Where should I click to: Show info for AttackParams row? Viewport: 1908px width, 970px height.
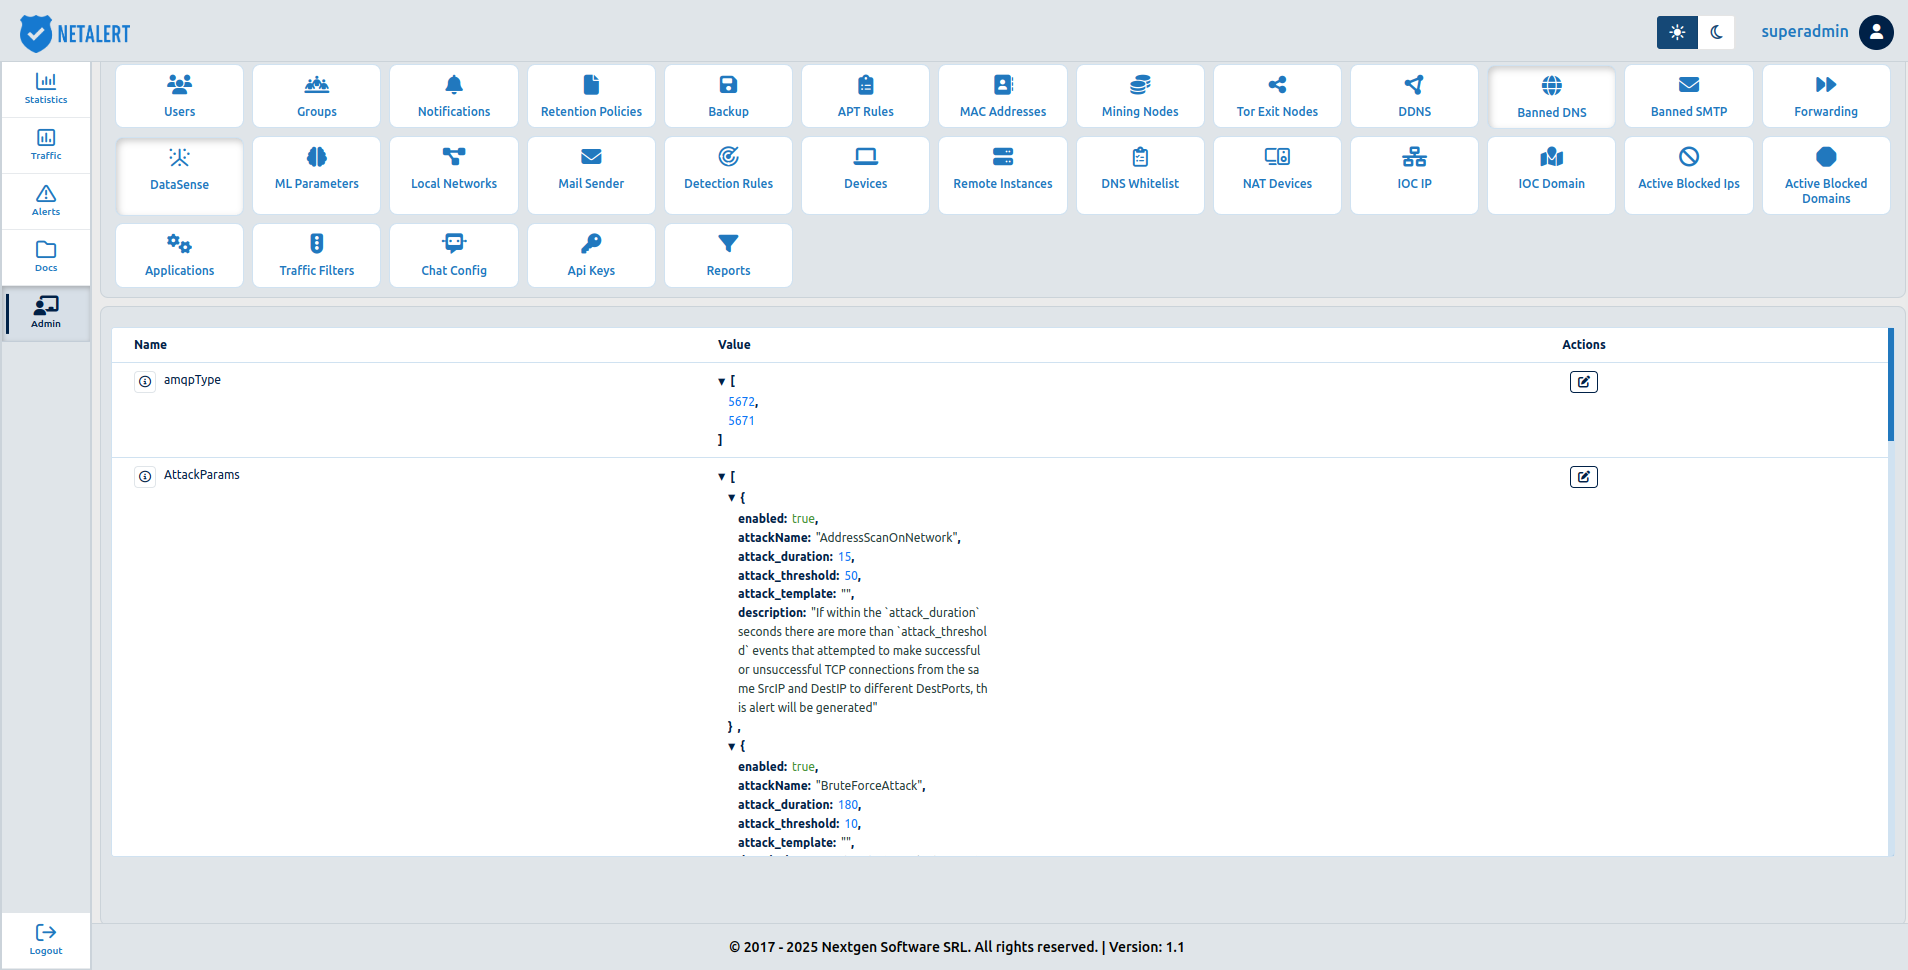coord(145,477)
